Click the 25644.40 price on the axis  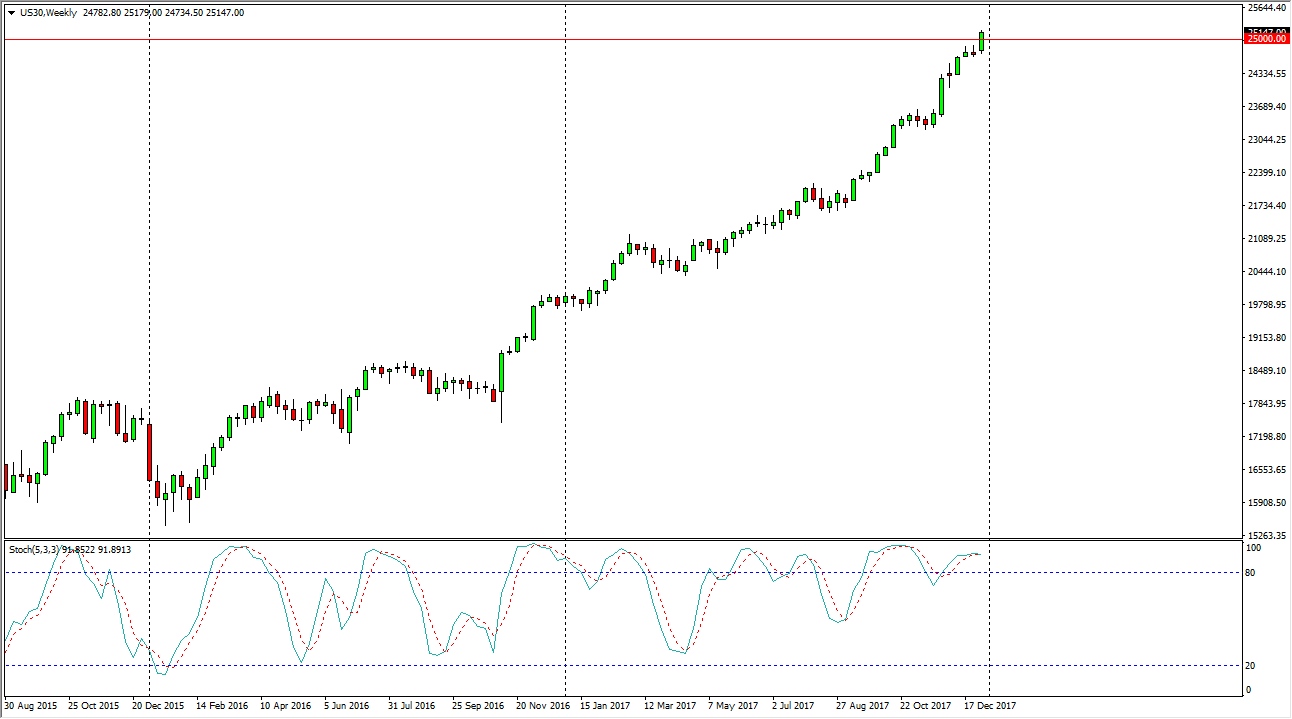1267,8
